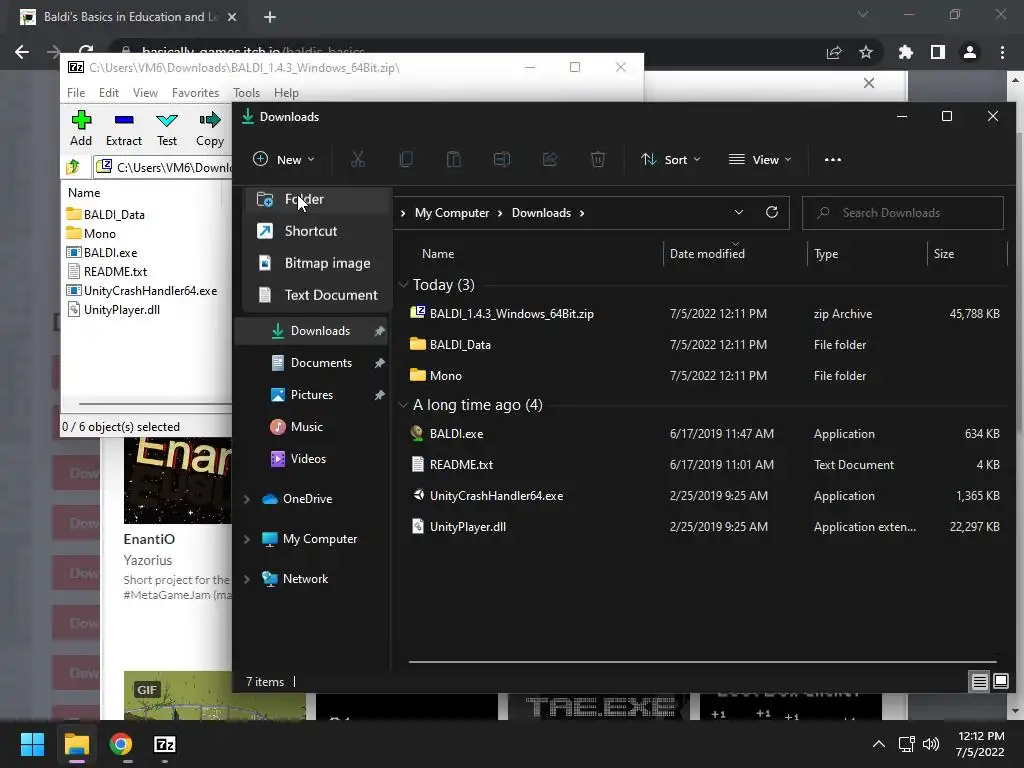
Task: Select BALDI_1.4.3_Windows_64Bit.zip in Explorer
Action: point(511,314)
